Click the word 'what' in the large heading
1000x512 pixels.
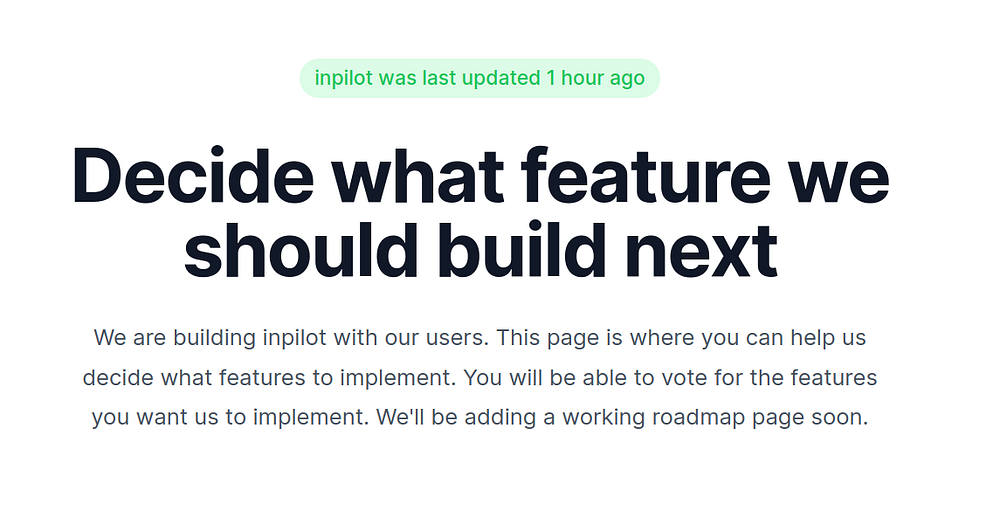pos(418,175)
